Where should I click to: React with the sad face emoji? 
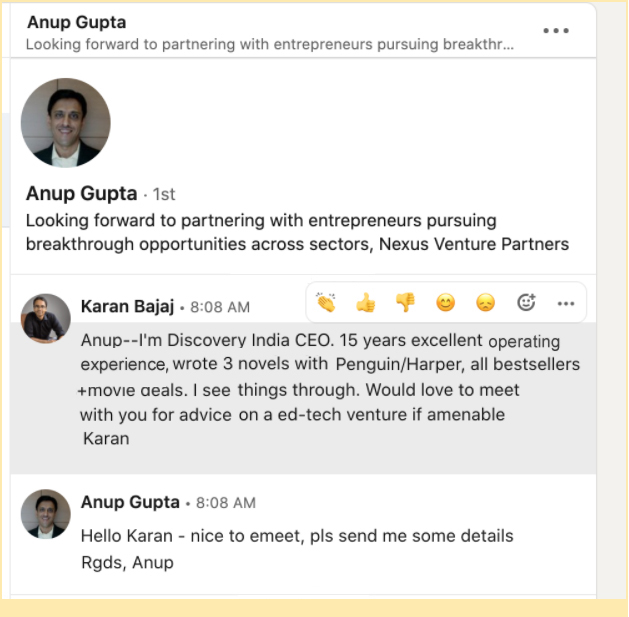pyautogui.click(x=485, y=303)
